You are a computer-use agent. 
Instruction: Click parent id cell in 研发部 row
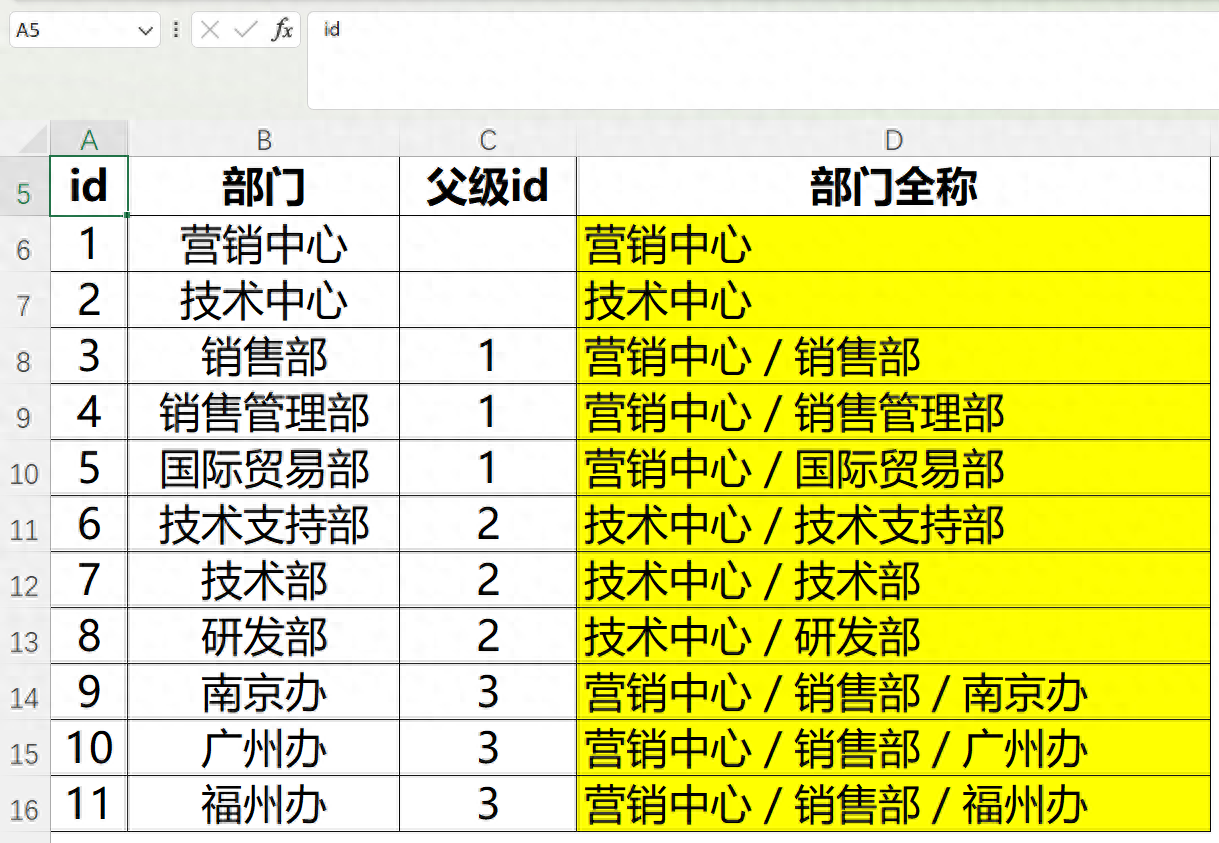pyautogui.click(x=488, y=635)
